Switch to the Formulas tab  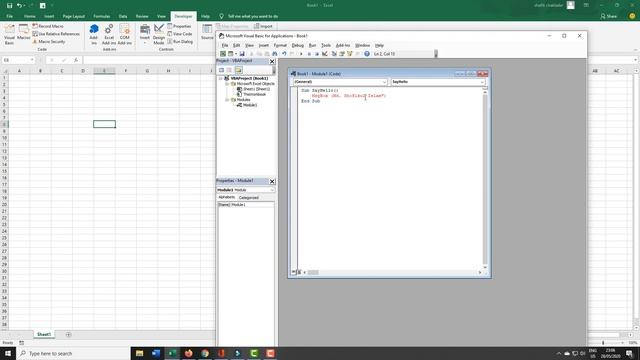(x=102, y=16)
